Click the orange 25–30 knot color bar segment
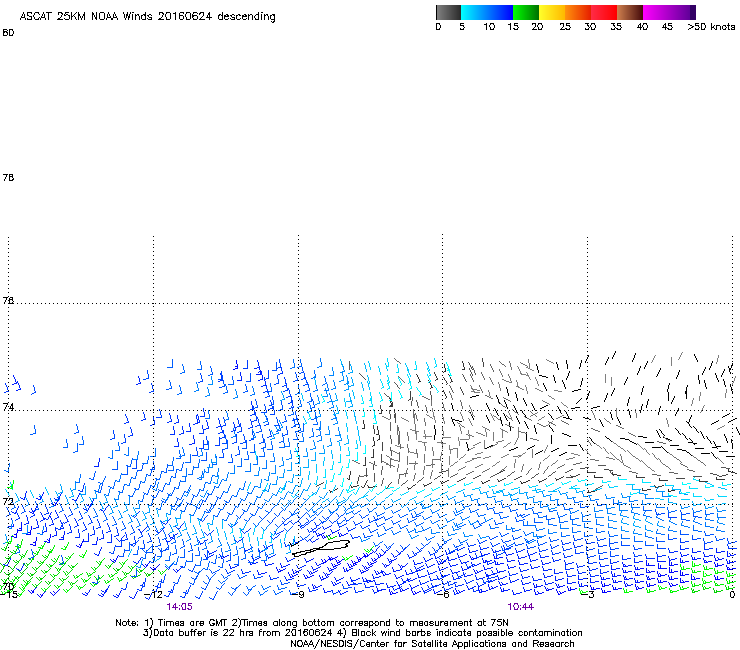This screenshot has height=650, width=740. point(578,12)
